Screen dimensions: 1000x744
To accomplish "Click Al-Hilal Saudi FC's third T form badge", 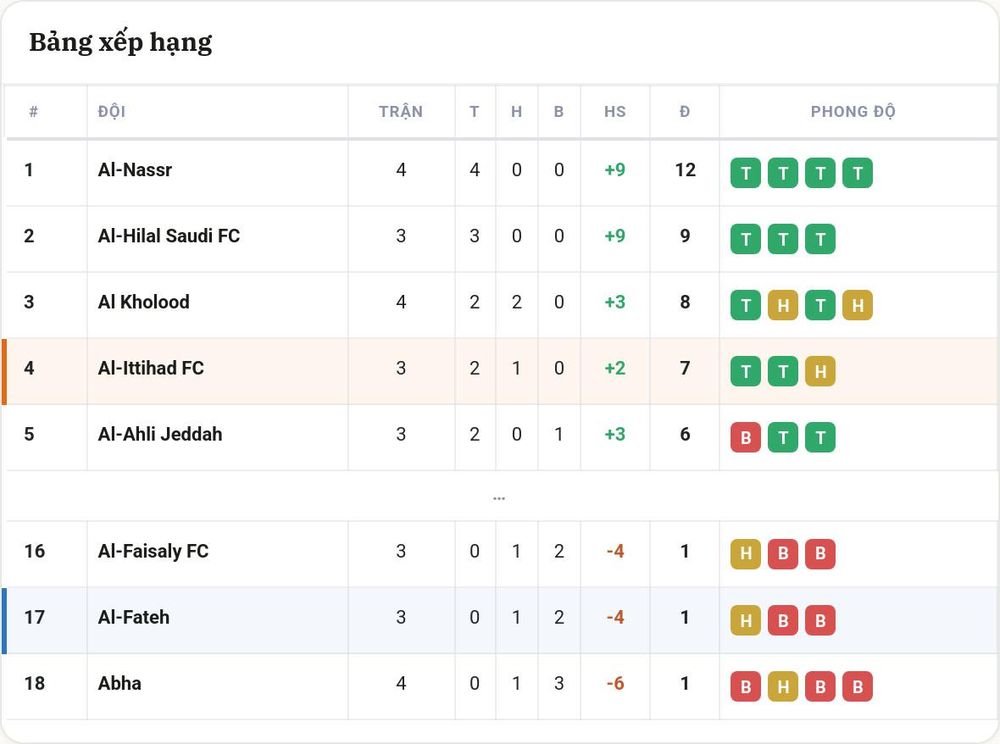I will (820, 240).
